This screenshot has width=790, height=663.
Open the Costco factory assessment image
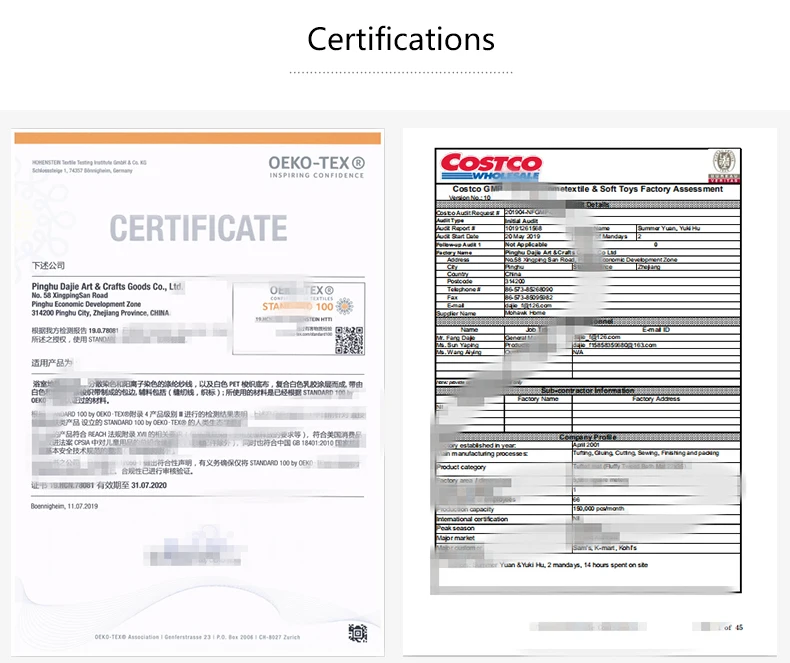pos(589,391)
